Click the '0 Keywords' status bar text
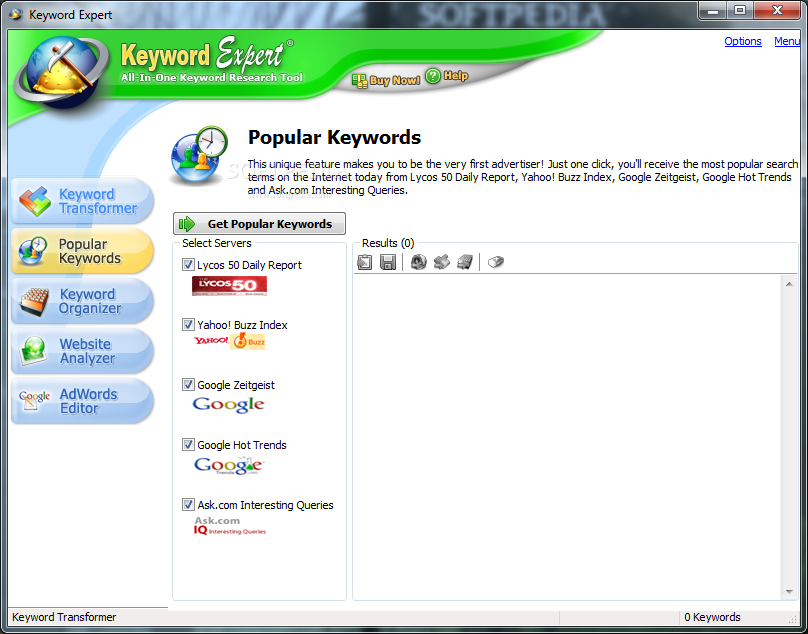Viewport: 808px width, 634px height. (712, 617)
